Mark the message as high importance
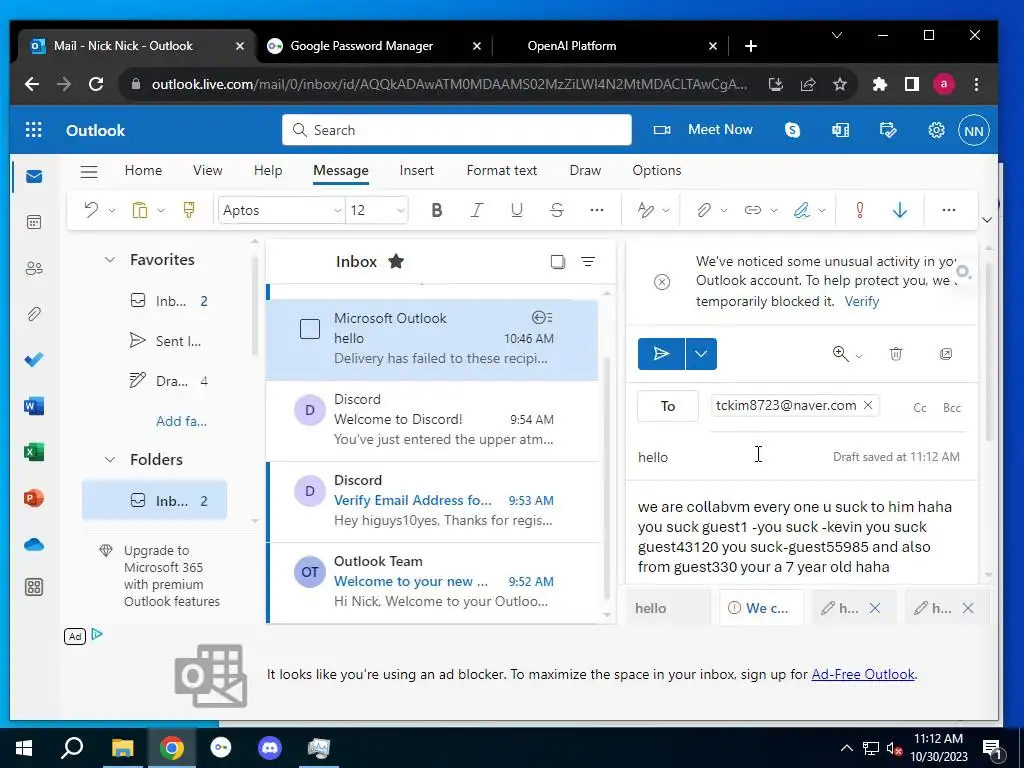This screenshot has width=1024, height=768. pos(859,210)
